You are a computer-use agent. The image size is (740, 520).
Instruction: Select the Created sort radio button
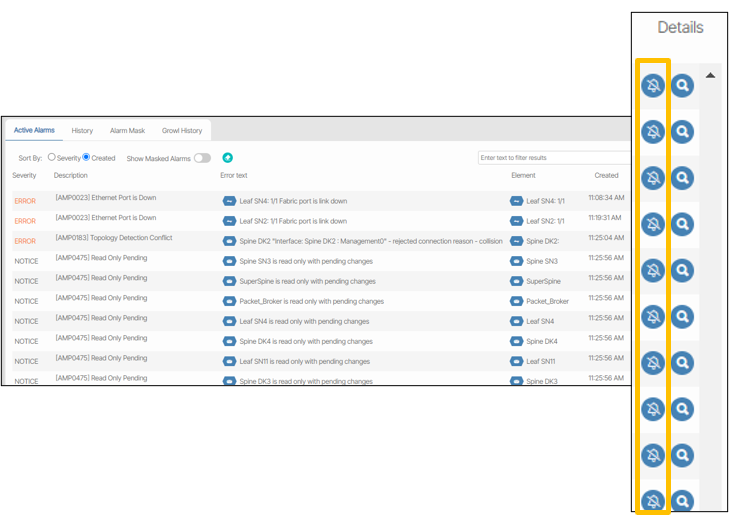(x=86, y=158)
